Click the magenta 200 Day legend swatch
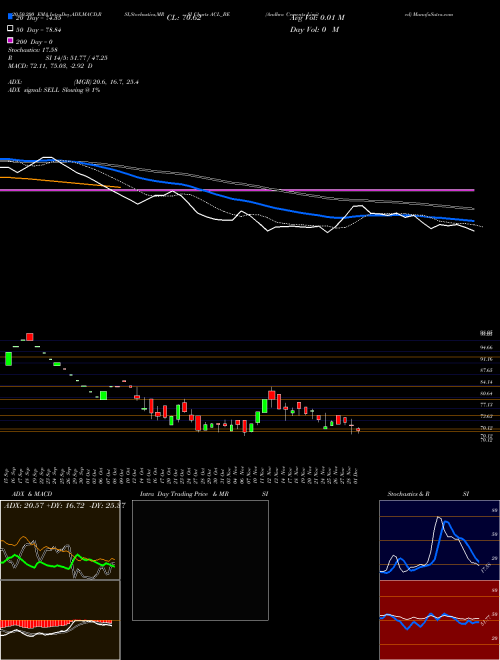Viewport: 500px width, 660px height. point(10,40)
